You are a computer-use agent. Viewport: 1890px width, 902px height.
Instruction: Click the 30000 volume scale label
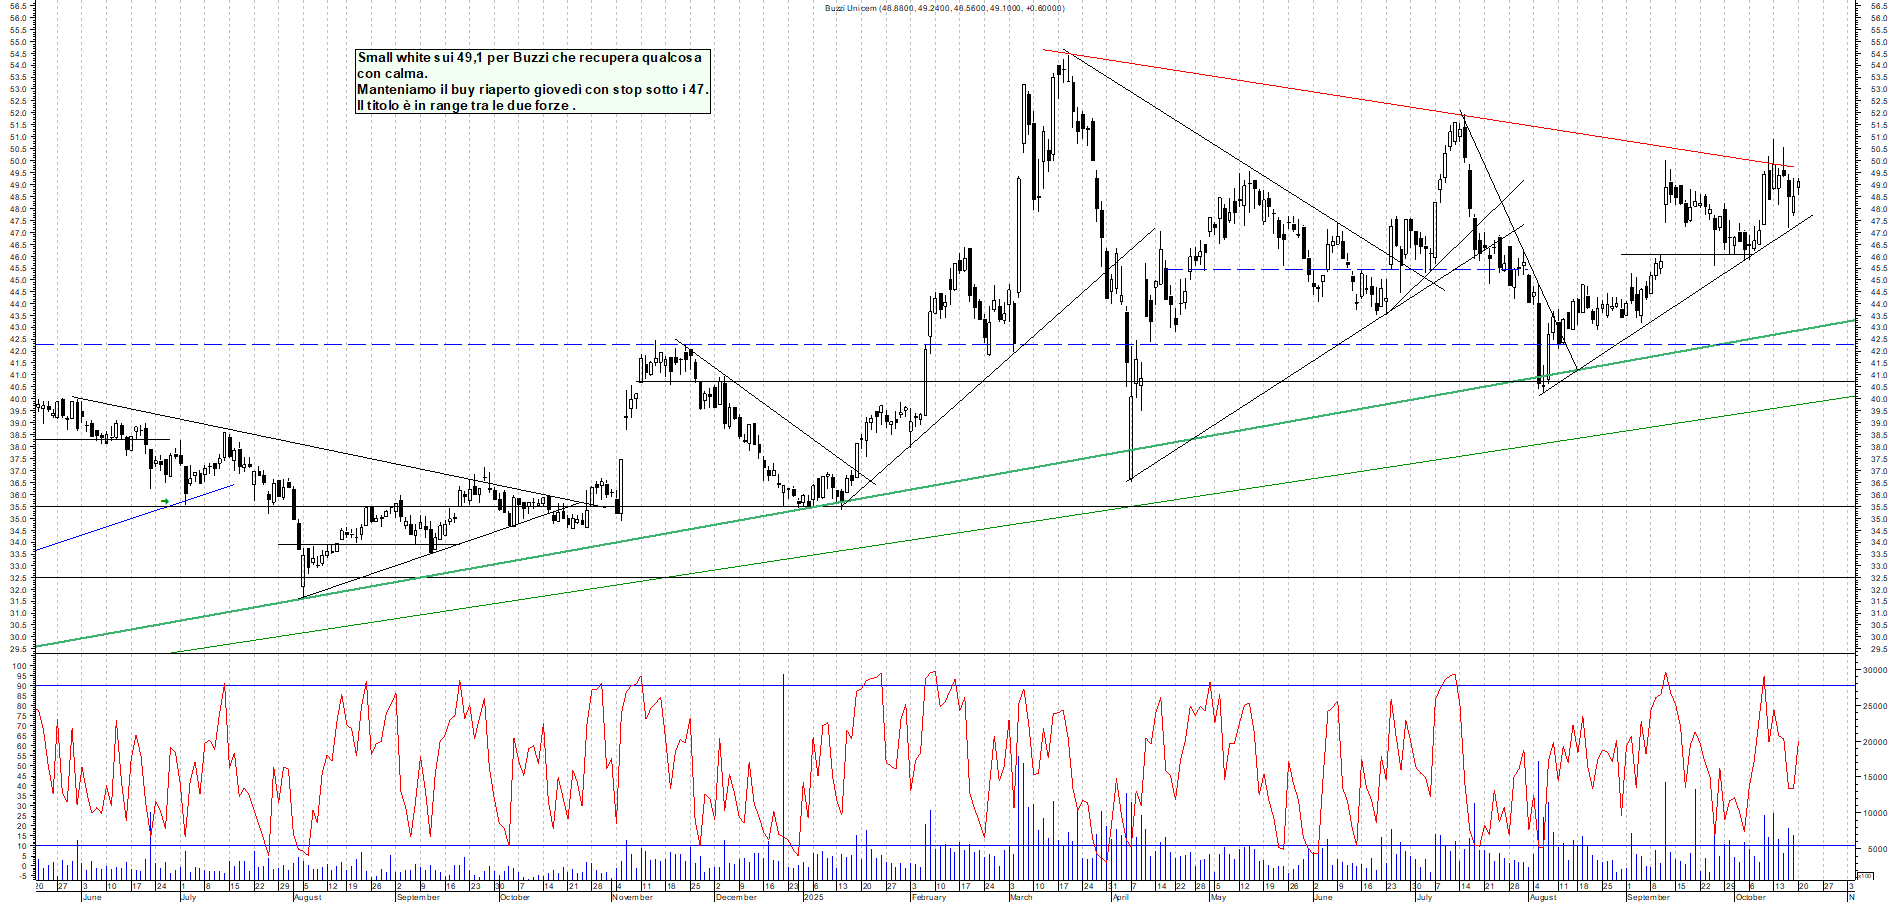coord(1873,671)
